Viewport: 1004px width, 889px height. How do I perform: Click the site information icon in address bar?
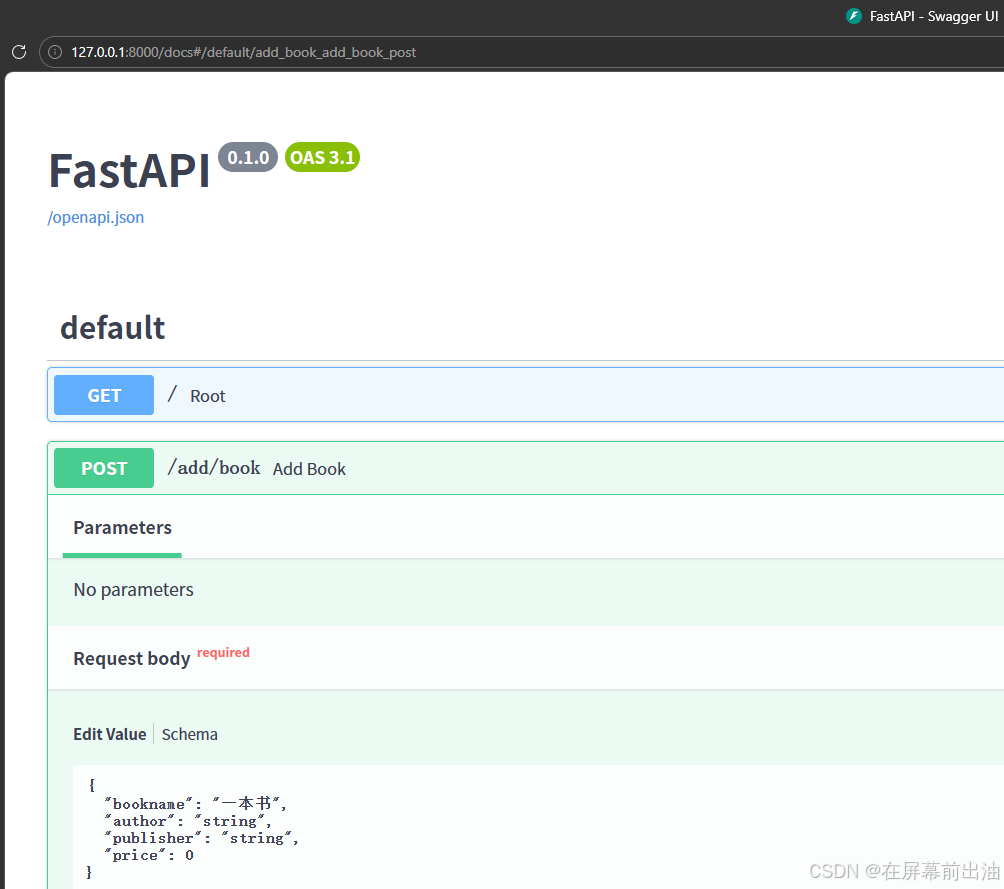56,52
